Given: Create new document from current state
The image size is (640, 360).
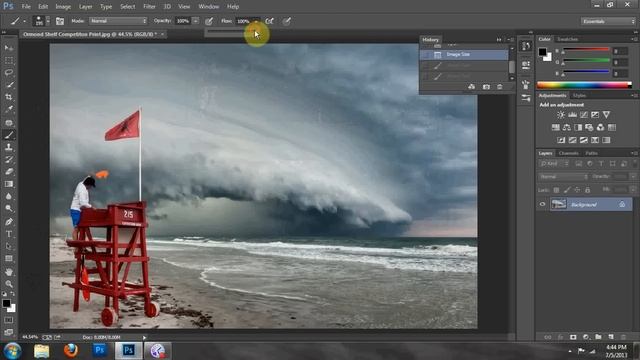Looking at the screenshot, I should [471, 87].
